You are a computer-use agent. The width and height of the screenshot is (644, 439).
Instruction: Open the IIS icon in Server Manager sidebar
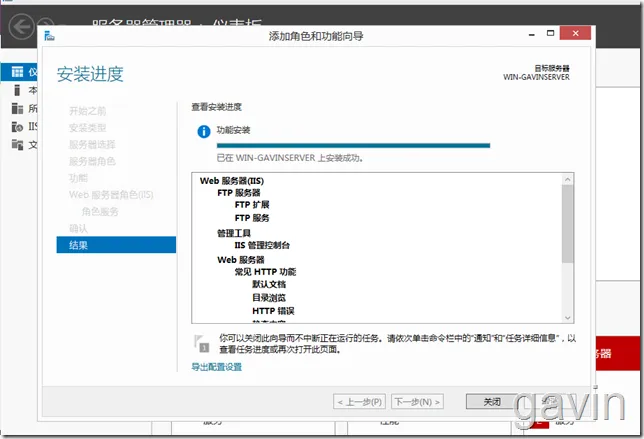point(17,127)
